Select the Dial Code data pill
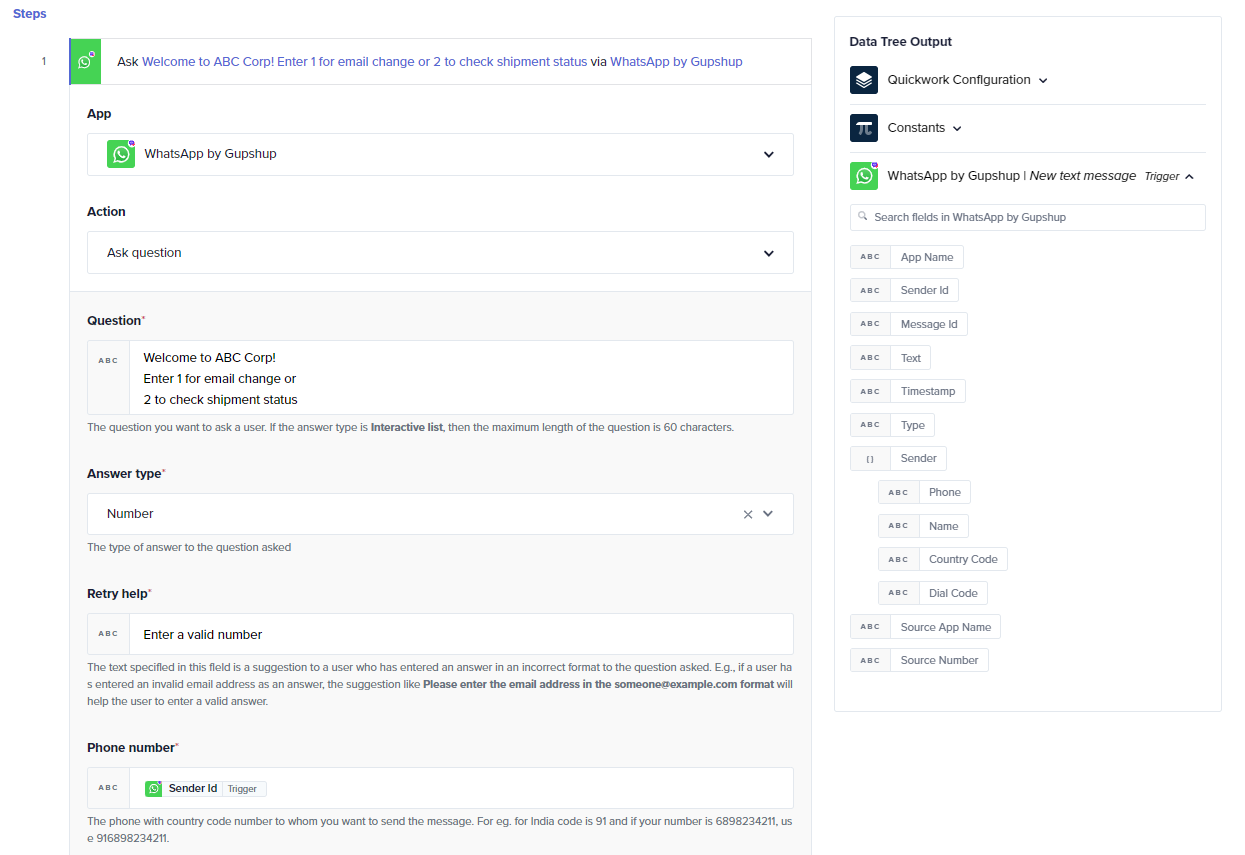The height and width of the screenshot is (855, 1245). coord(933,593)
